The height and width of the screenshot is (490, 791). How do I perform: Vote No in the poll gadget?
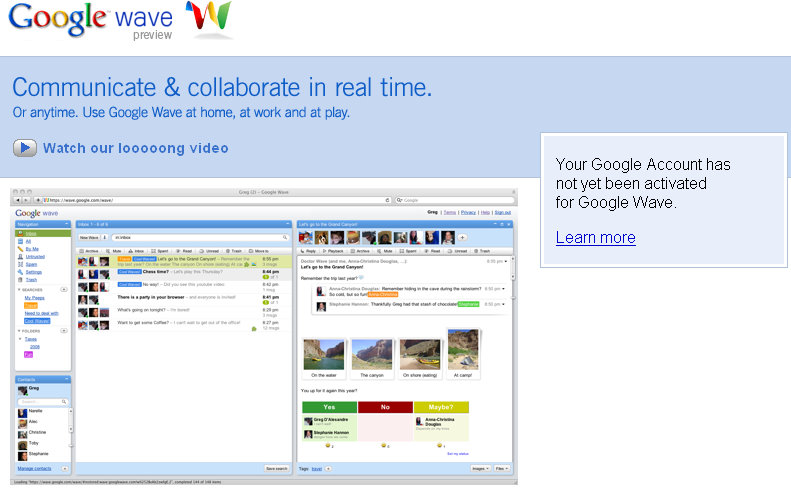[385, 407]
